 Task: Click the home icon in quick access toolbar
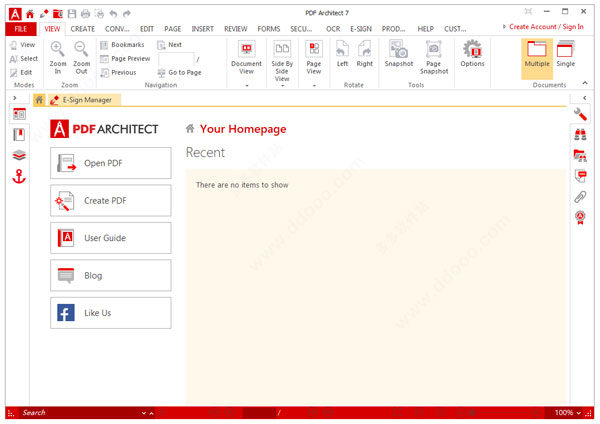click(30, 14)
